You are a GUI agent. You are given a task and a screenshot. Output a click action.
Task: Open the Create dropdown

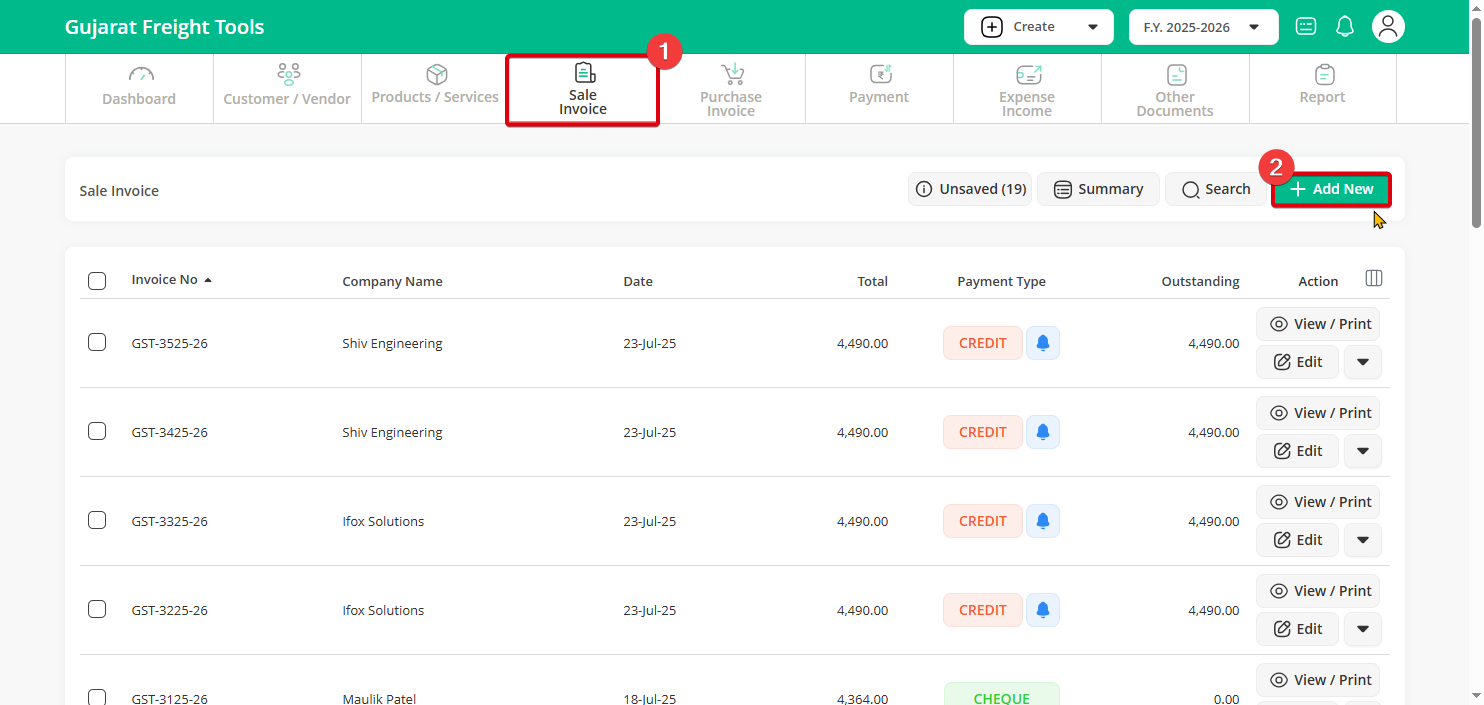click(1039, 27)
